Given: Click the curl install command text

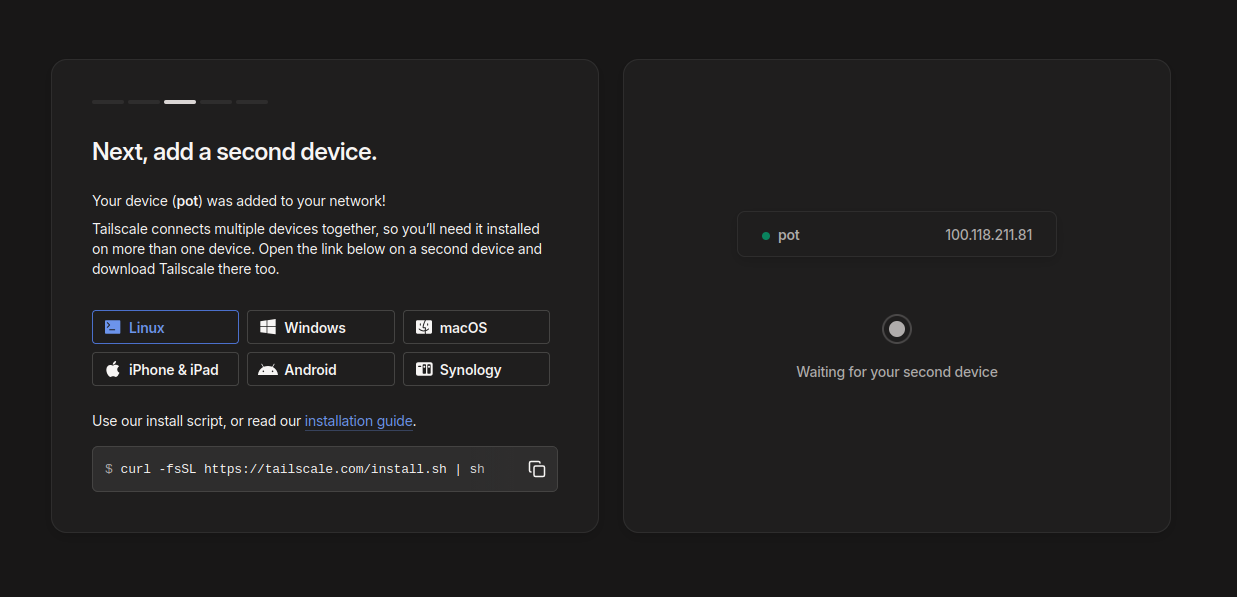Looking at the screenshot, I should [x=295, y=468].
